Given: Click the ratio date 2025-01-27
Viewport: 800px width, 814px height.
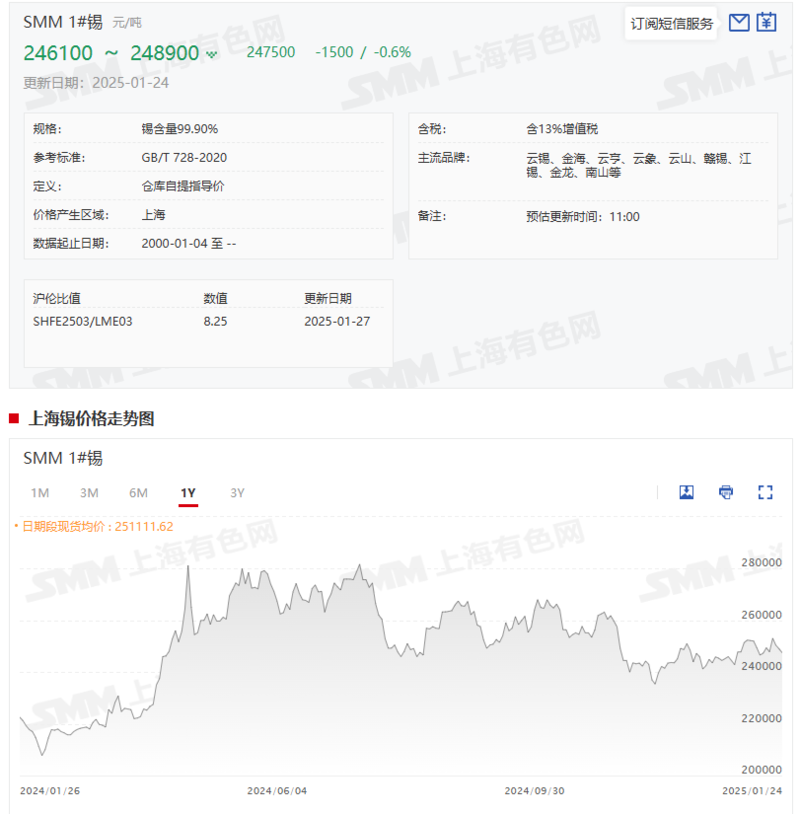Looking at the screenshot, I should click(x=337, y=321).
